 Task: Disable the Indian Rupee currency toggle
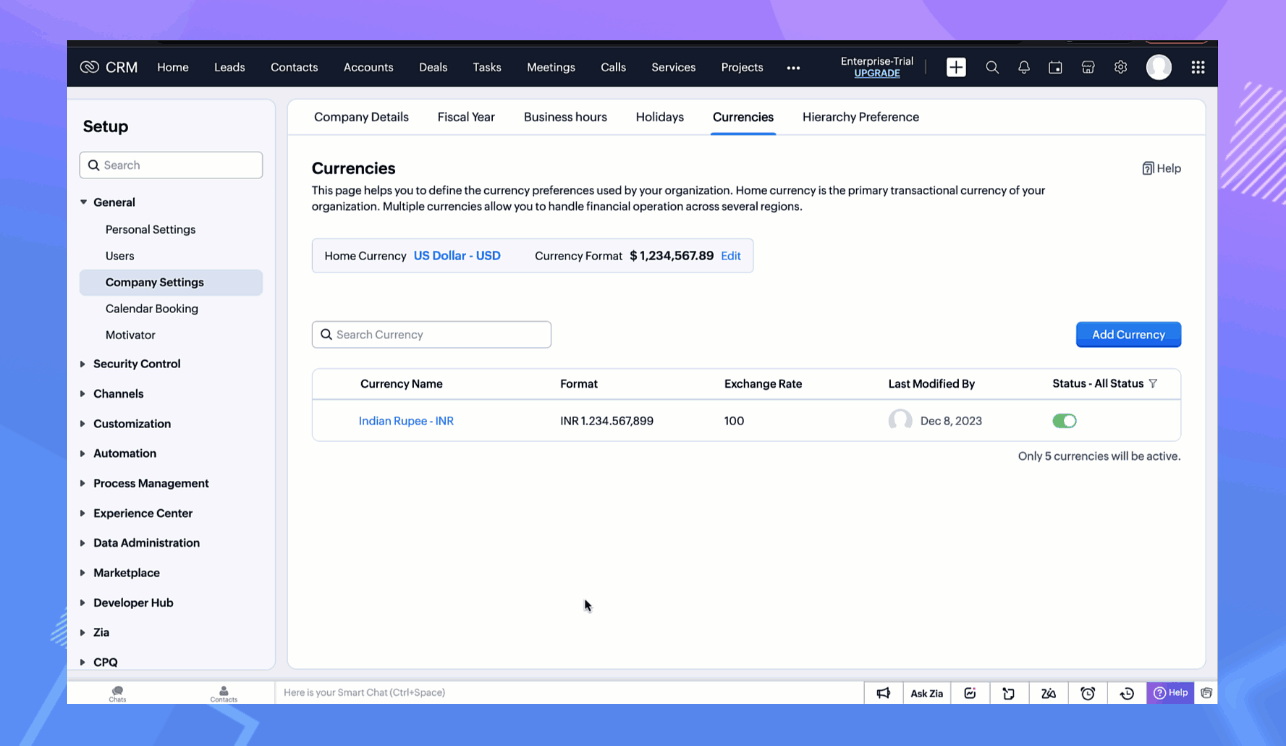(1064, 421)
